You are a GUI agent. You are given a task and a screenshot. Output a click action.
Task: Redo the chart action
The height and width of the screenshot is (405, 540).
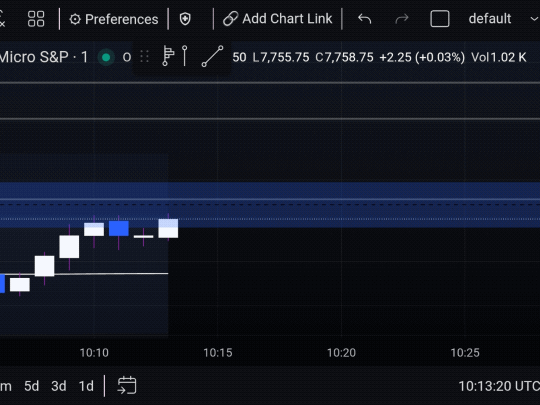[402, 19]
